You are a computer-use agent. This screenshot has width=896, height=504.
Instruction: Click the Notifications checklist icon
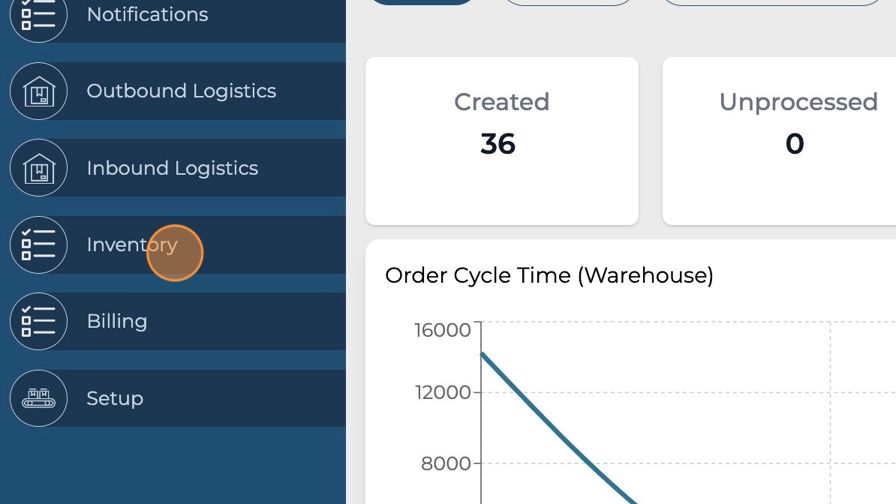38,15
